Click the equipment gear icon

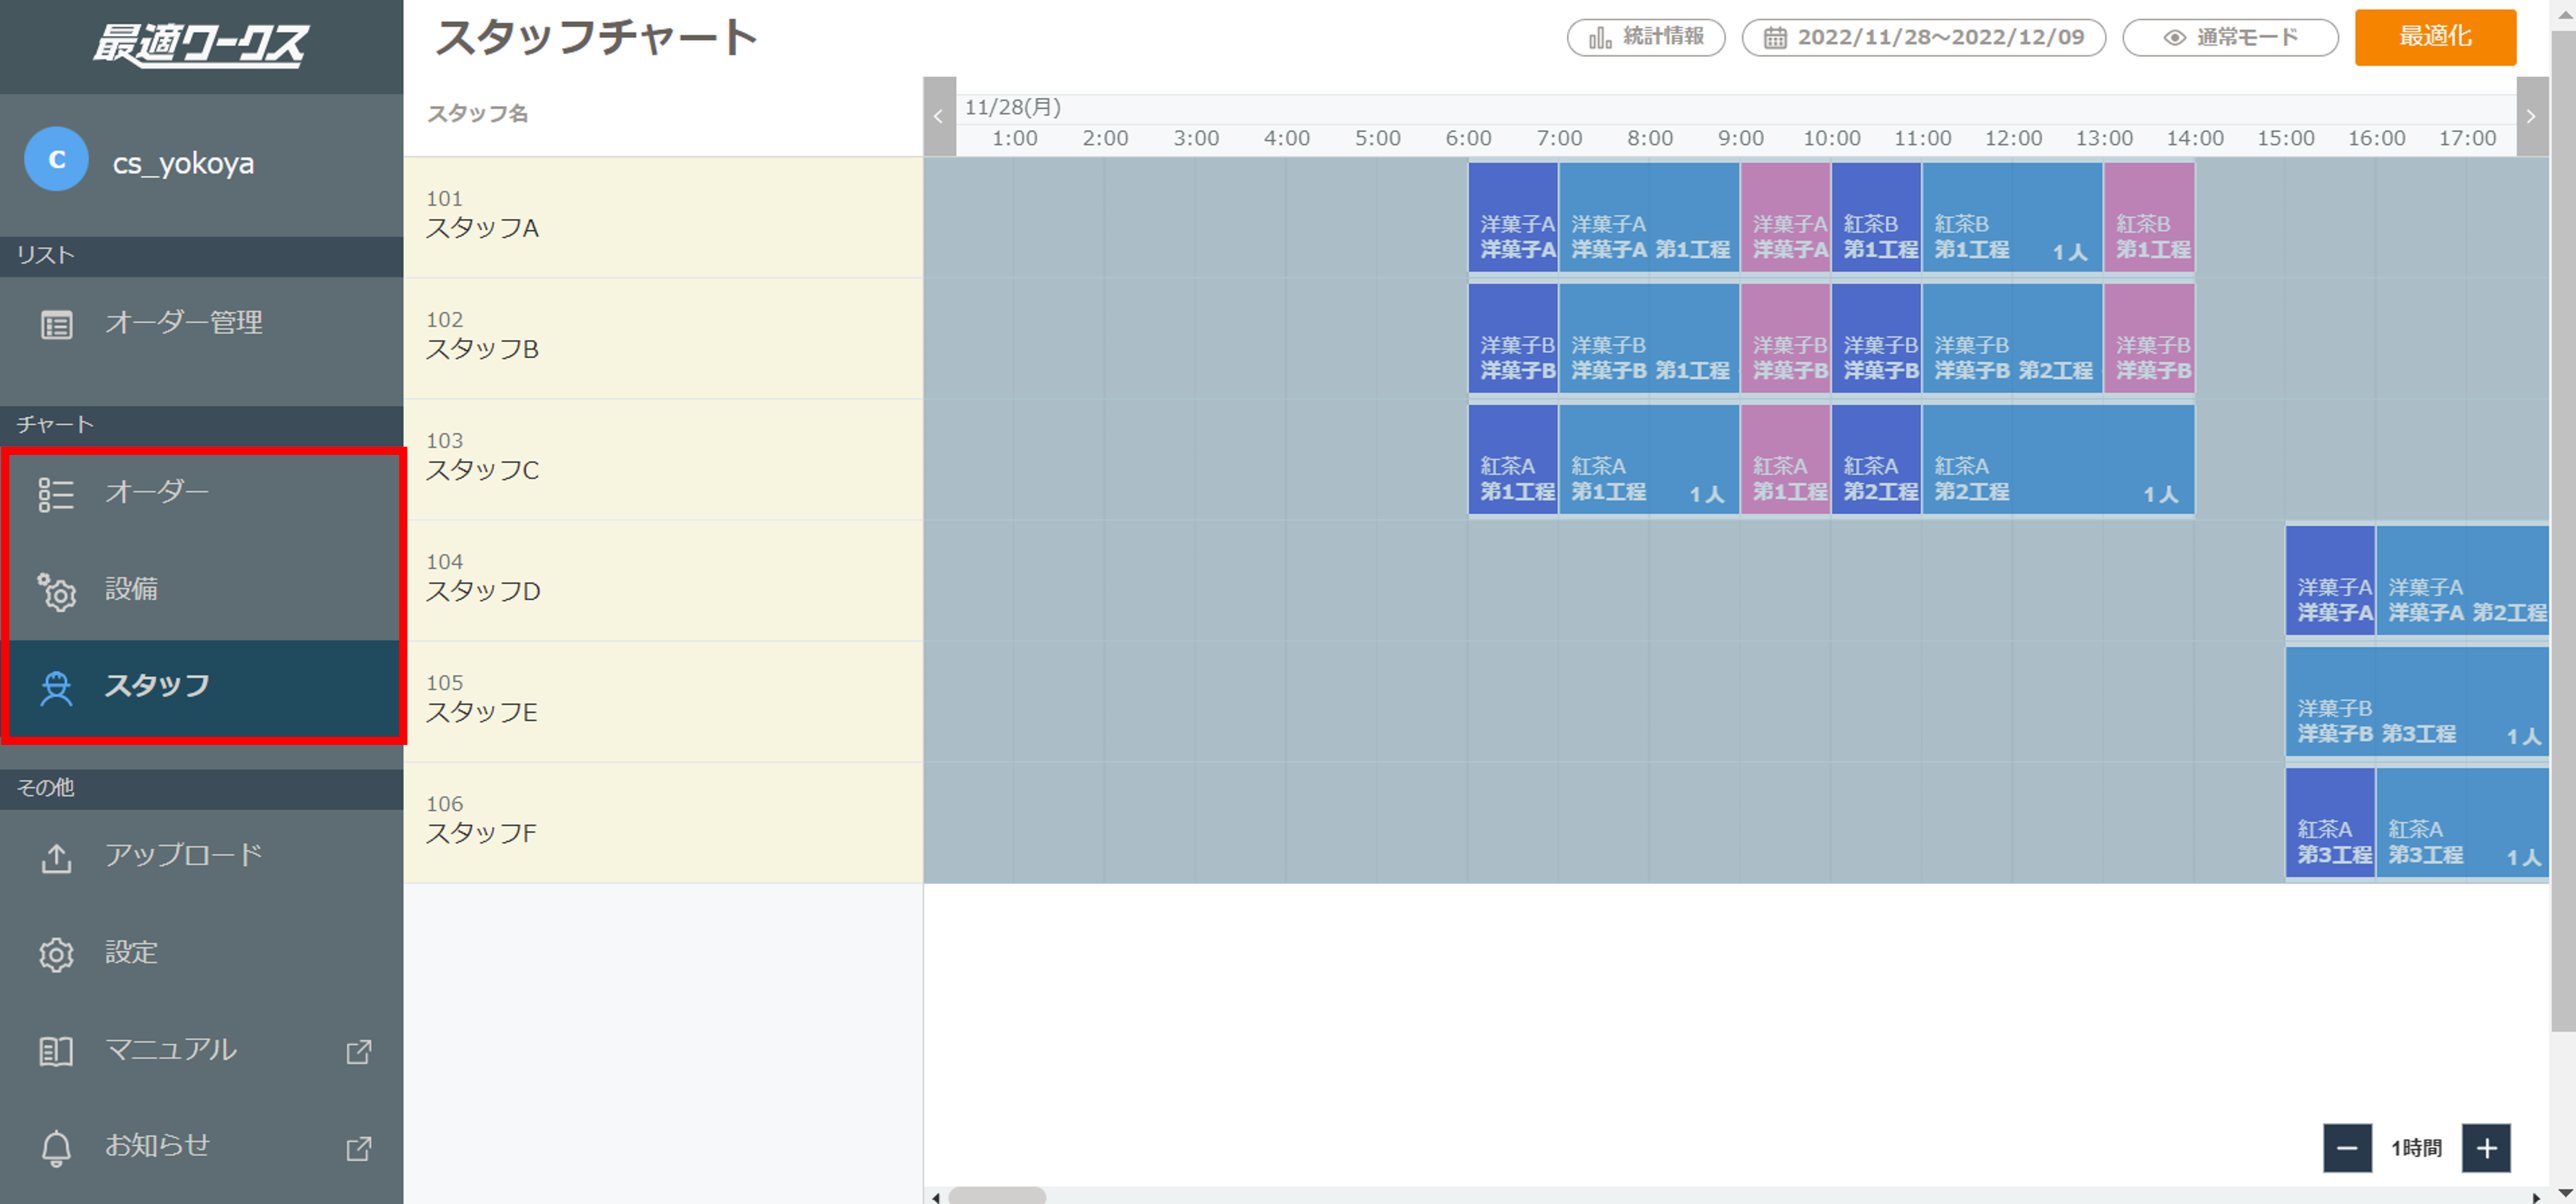pyautogui.click(x=56, y=591)
